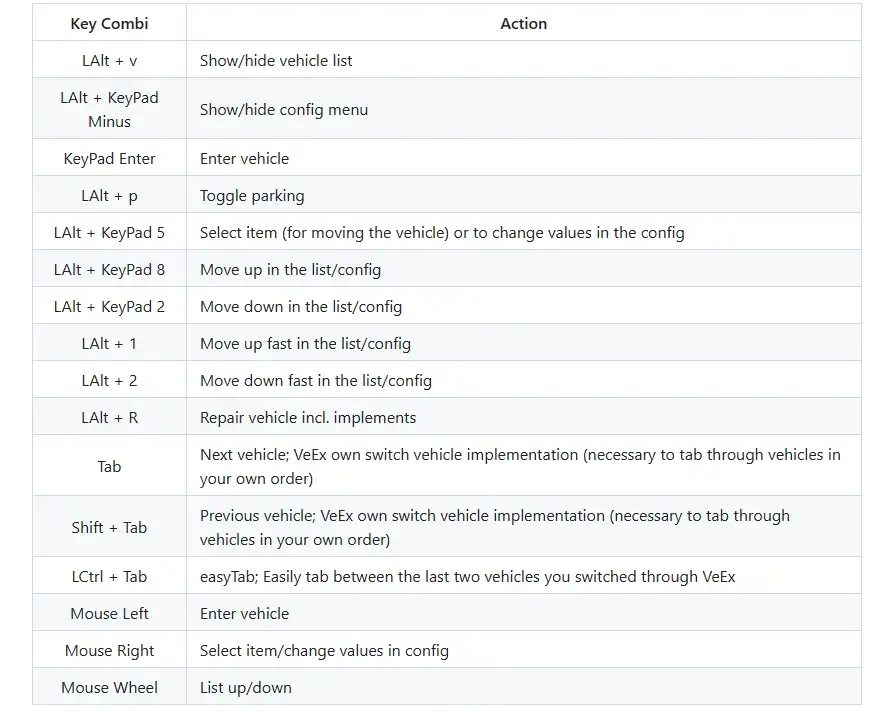Select the "LAlt + KeyPad 5" cell
The height and width of the screenshot is (717, 869).
point(109,233)
